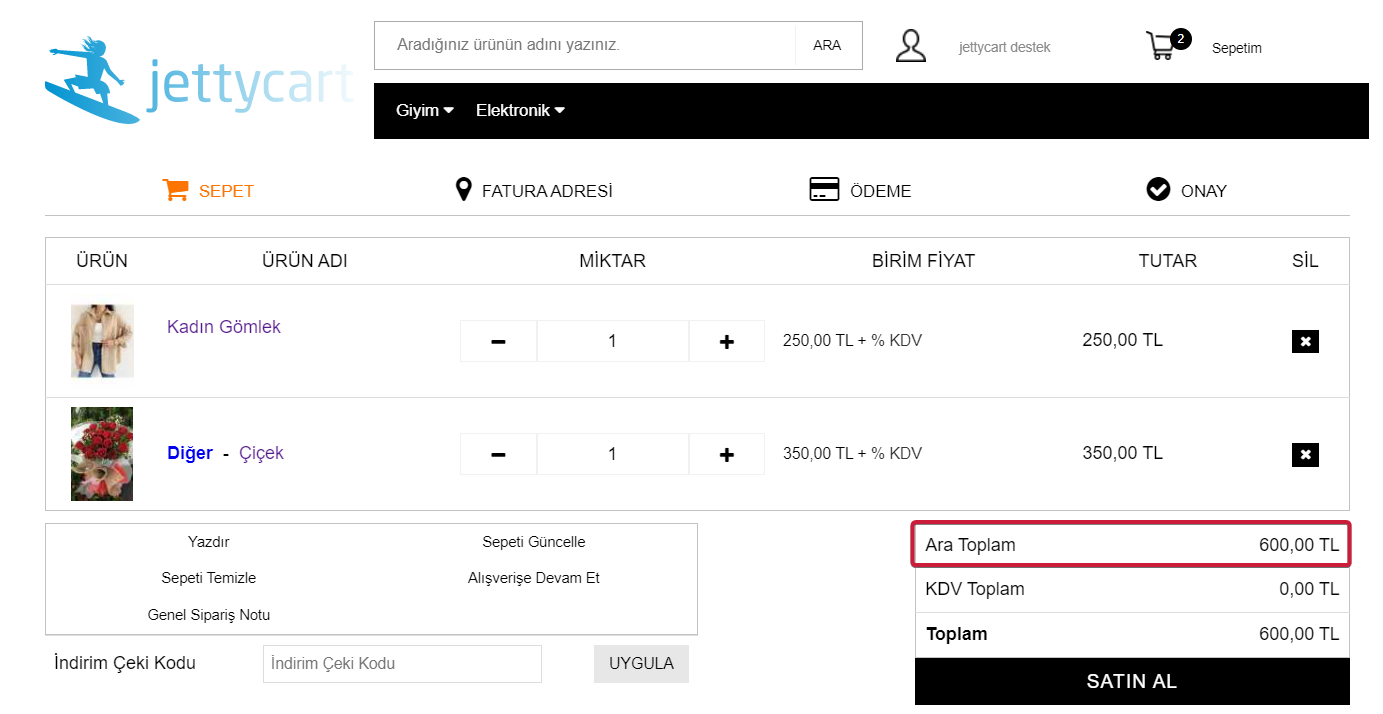
Task: Go to the ONAY step
Action: coord(1204,191)
